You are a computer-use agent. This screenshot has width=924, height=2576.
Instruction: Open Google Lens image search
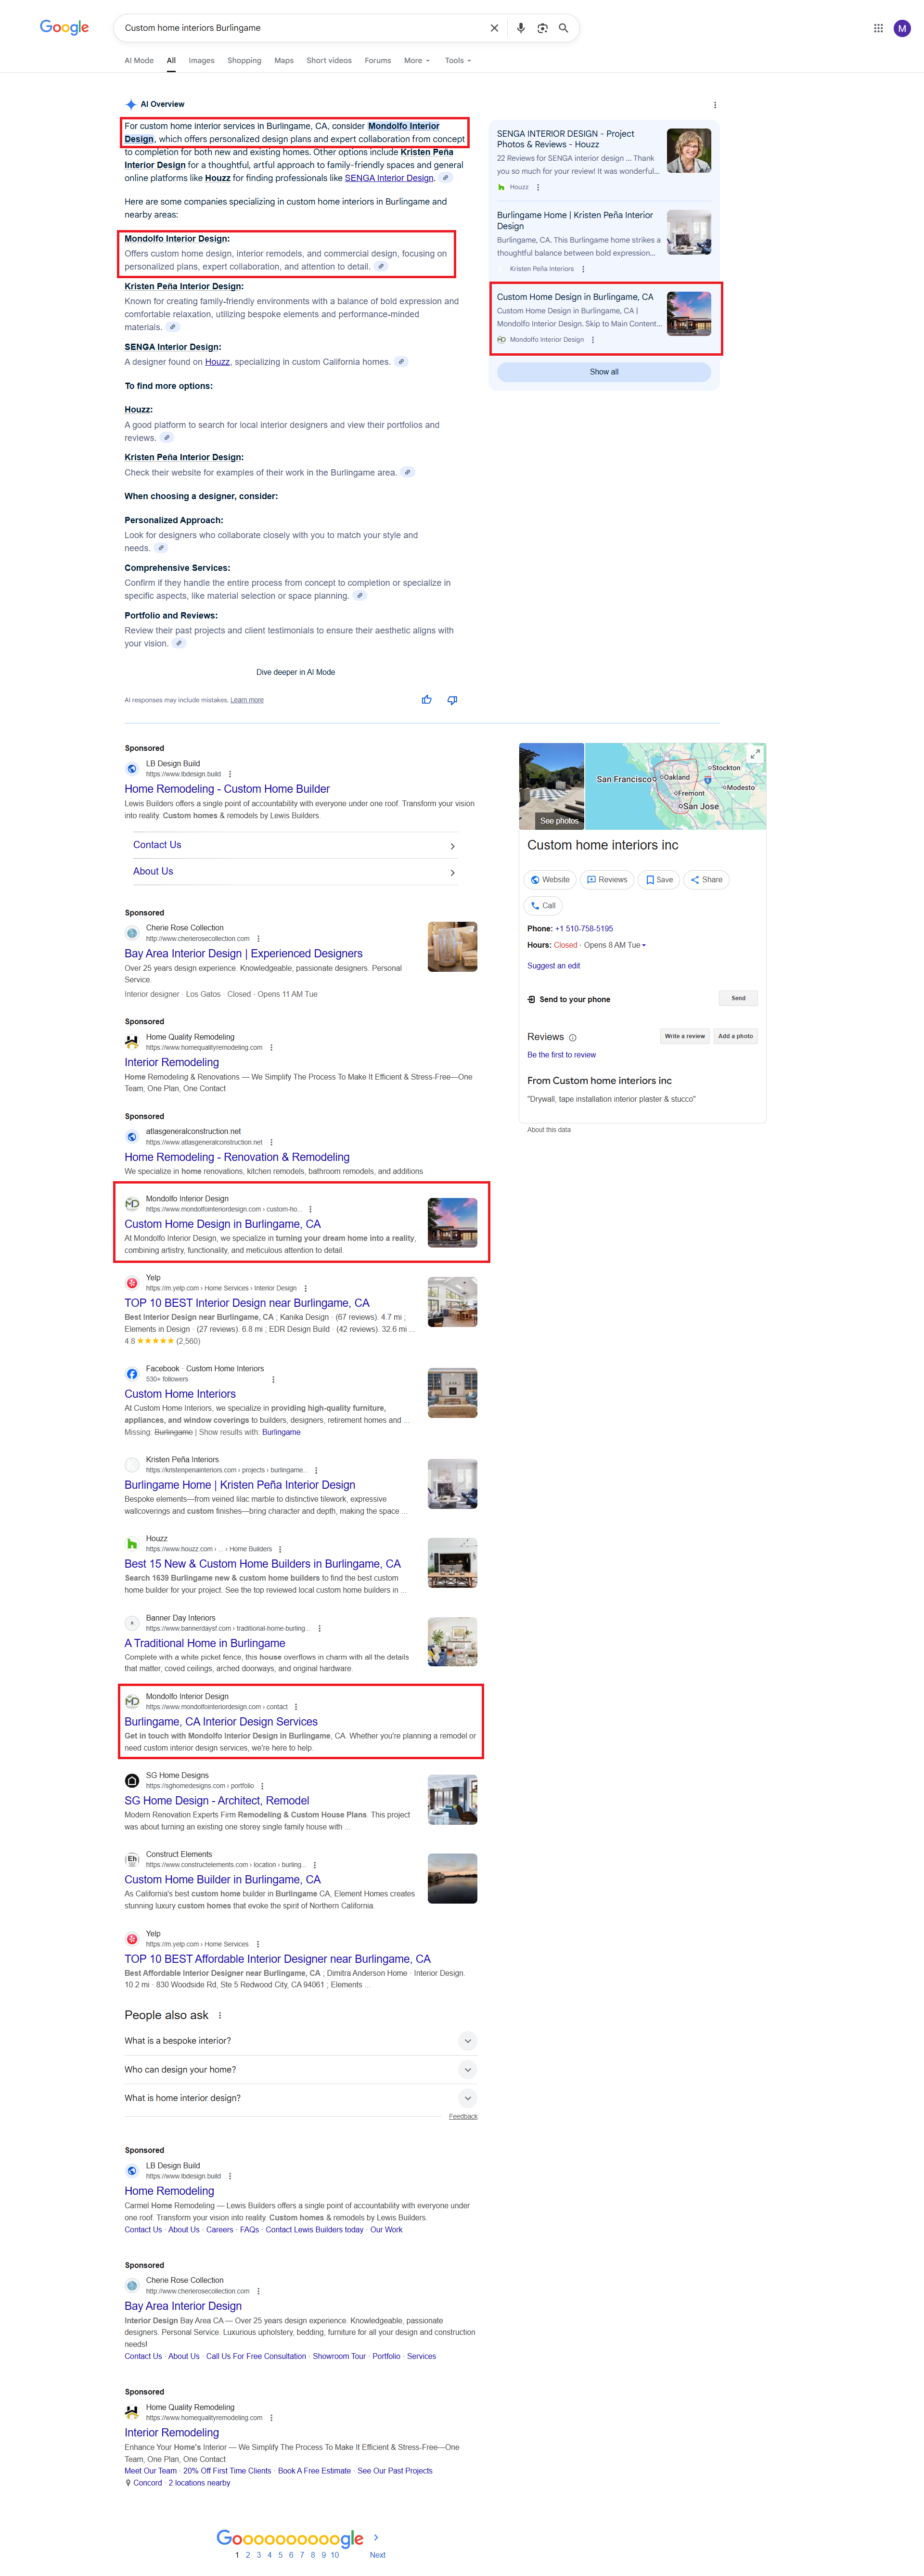click(x=542, y=28)
